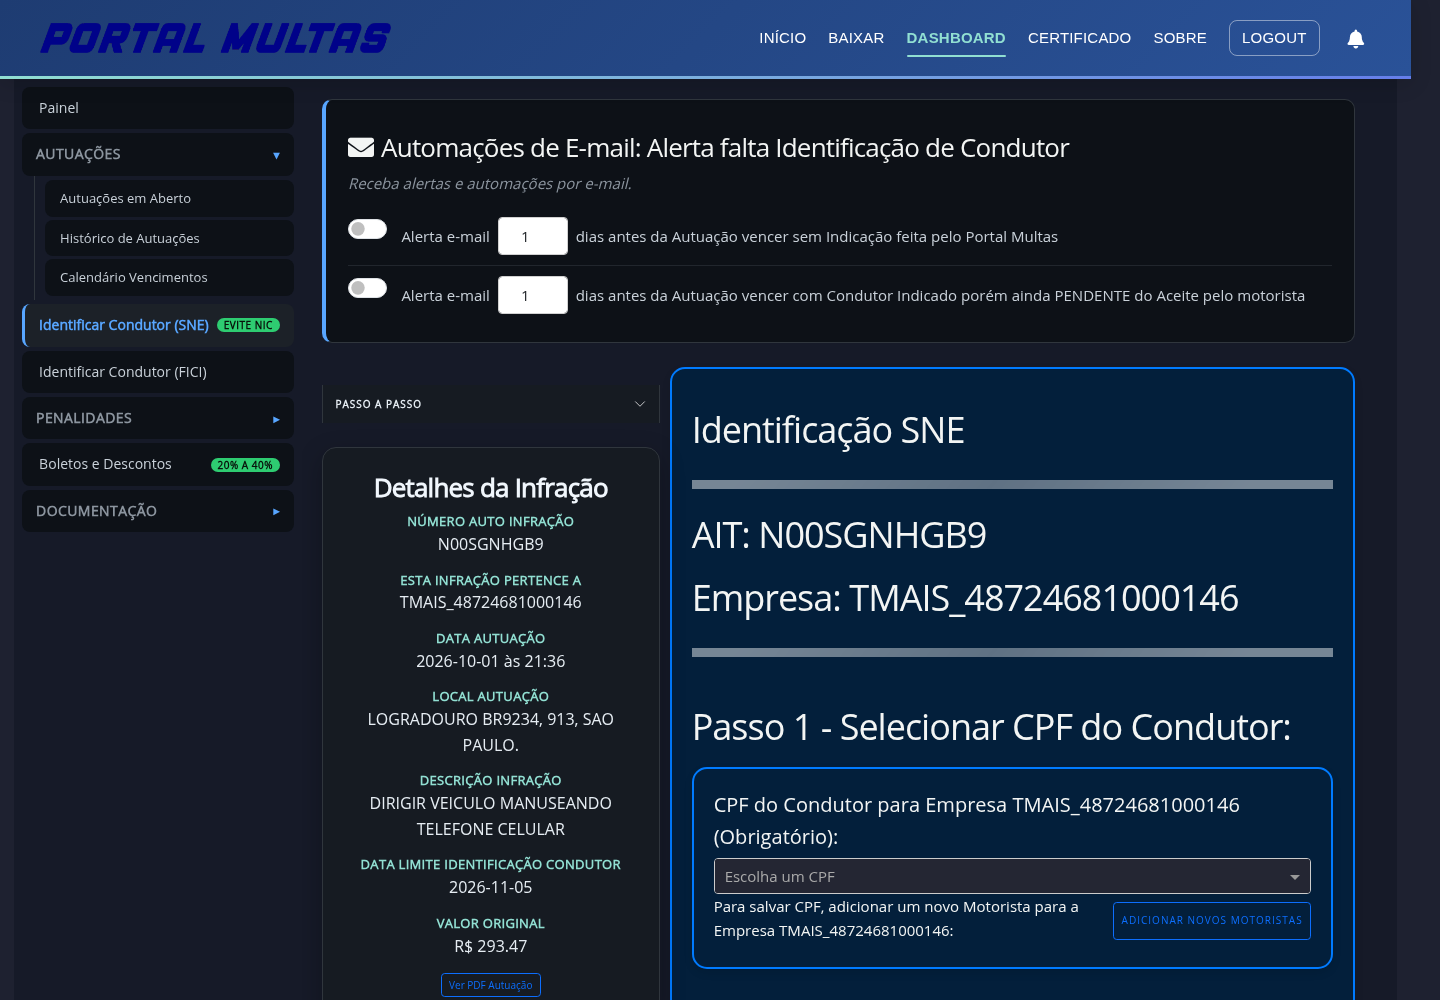Viewport: 1440px width, 1000px height.
Task: Toggle e-mail alert for Autuação sem Indicação
Action: [x=367, y=229]
